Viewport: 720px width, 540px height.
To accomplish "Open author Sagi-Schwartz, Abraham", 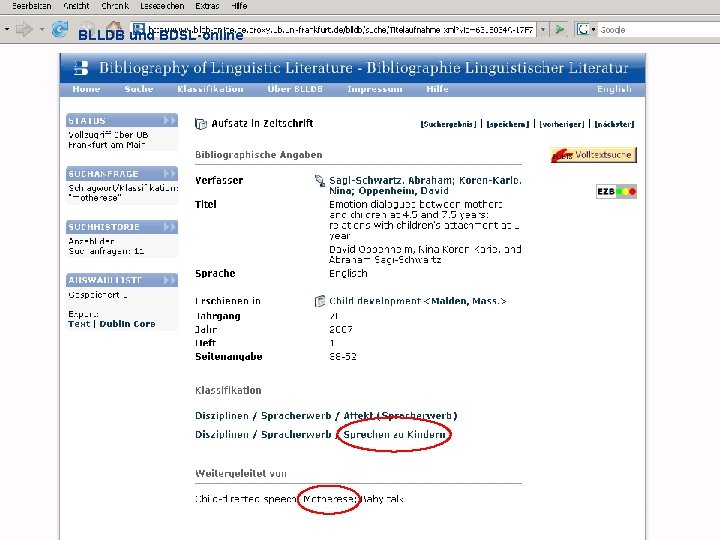I will pos(392,180).
